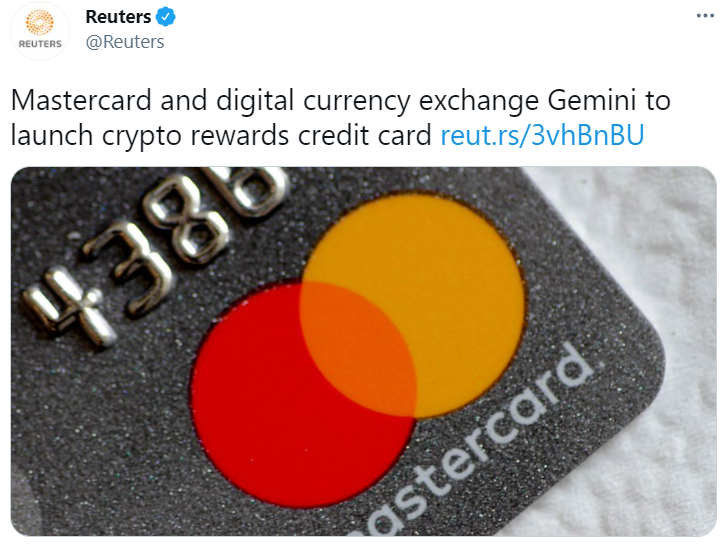Viewport: 726px width, 548px height.
Task: Click the word Mastercard starting the tweet
Action: point(81,100)
